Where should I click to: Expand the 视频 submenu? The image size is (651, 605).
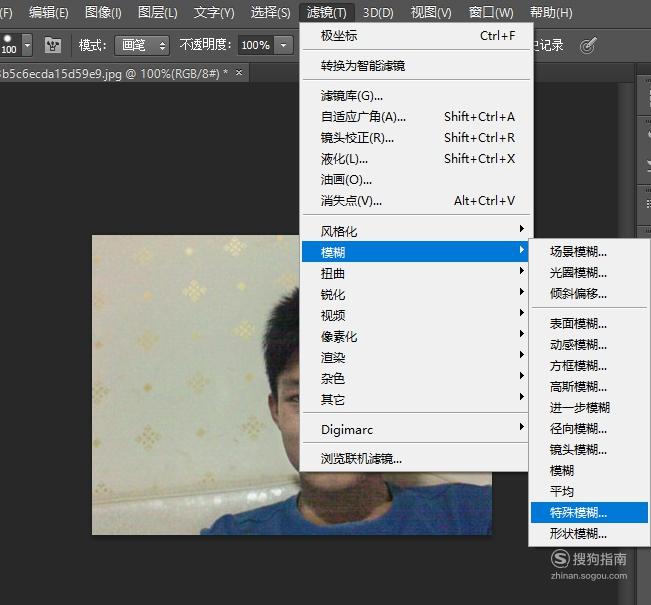click(415, 315)
